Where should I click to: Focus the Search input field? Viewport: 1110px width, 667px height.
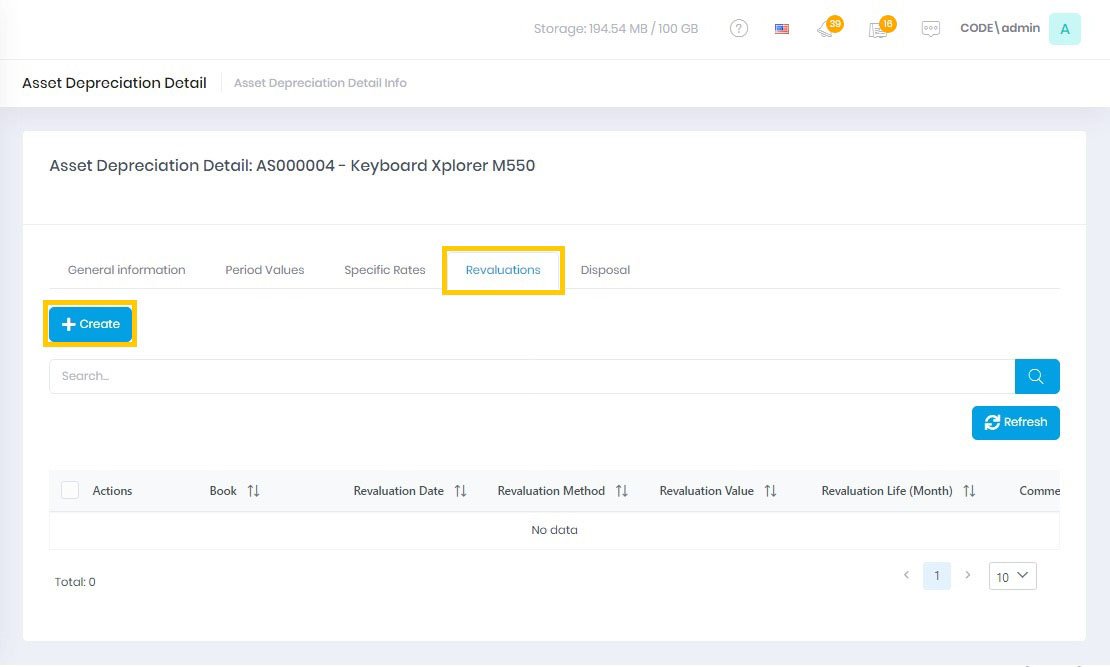point(530,376)
